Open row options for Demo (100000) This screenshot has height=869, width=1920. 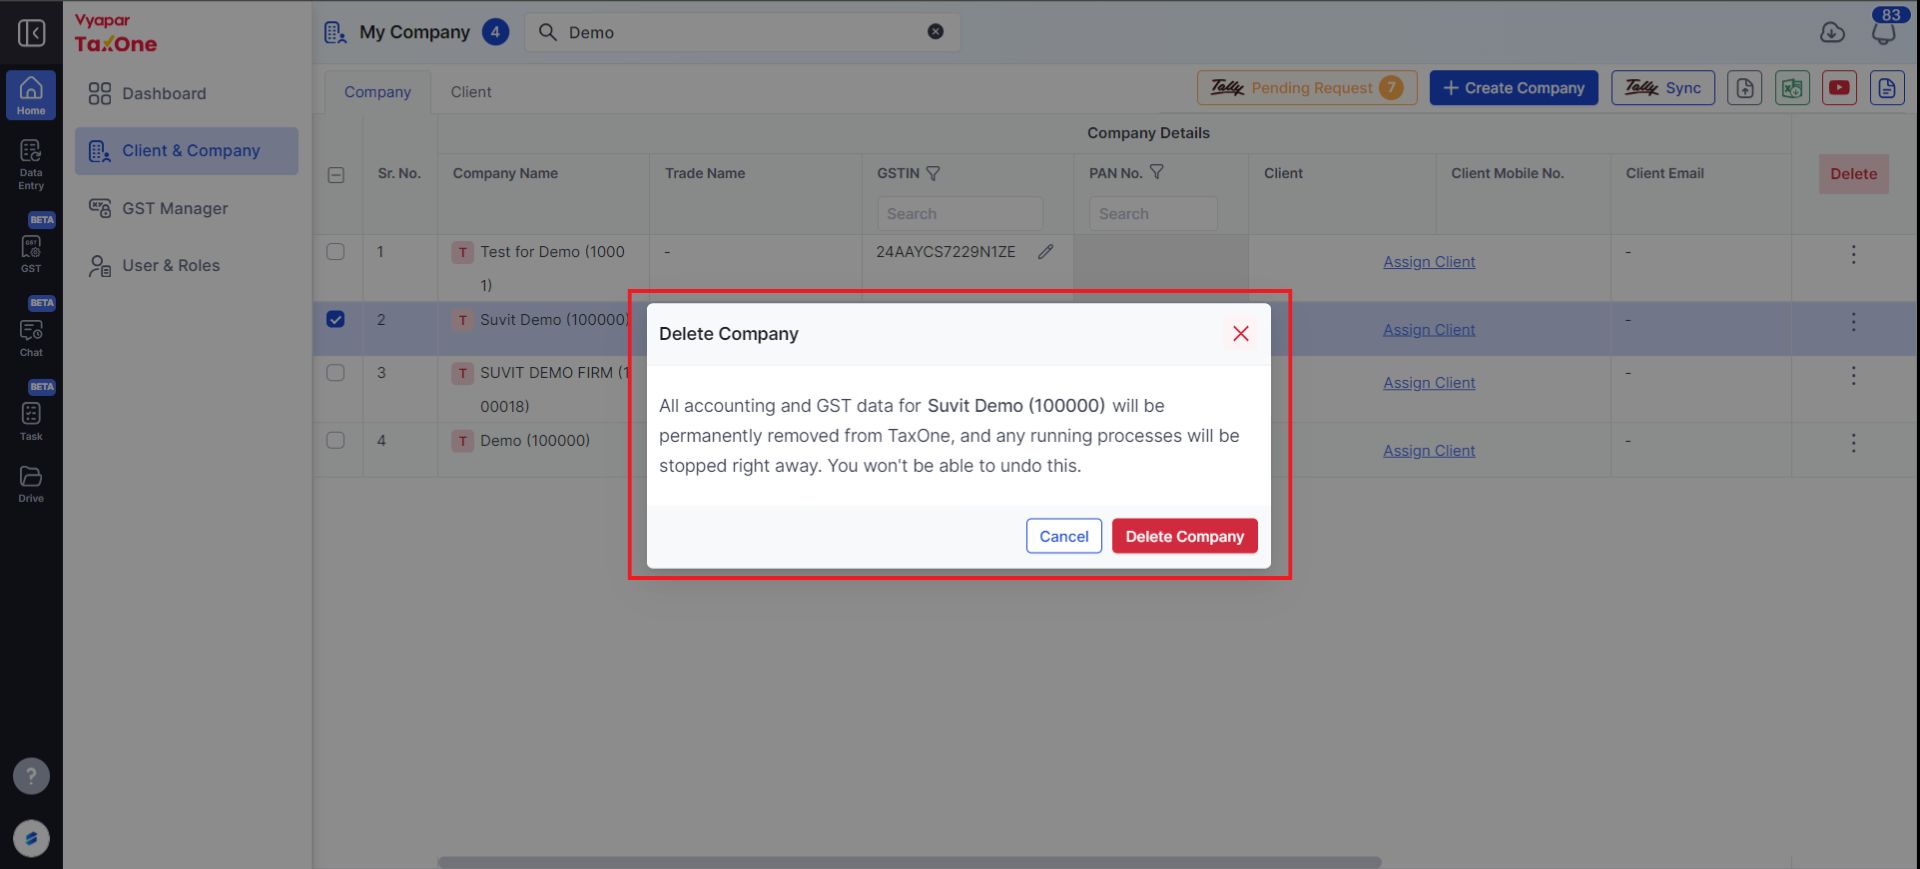pos(1853,443)
